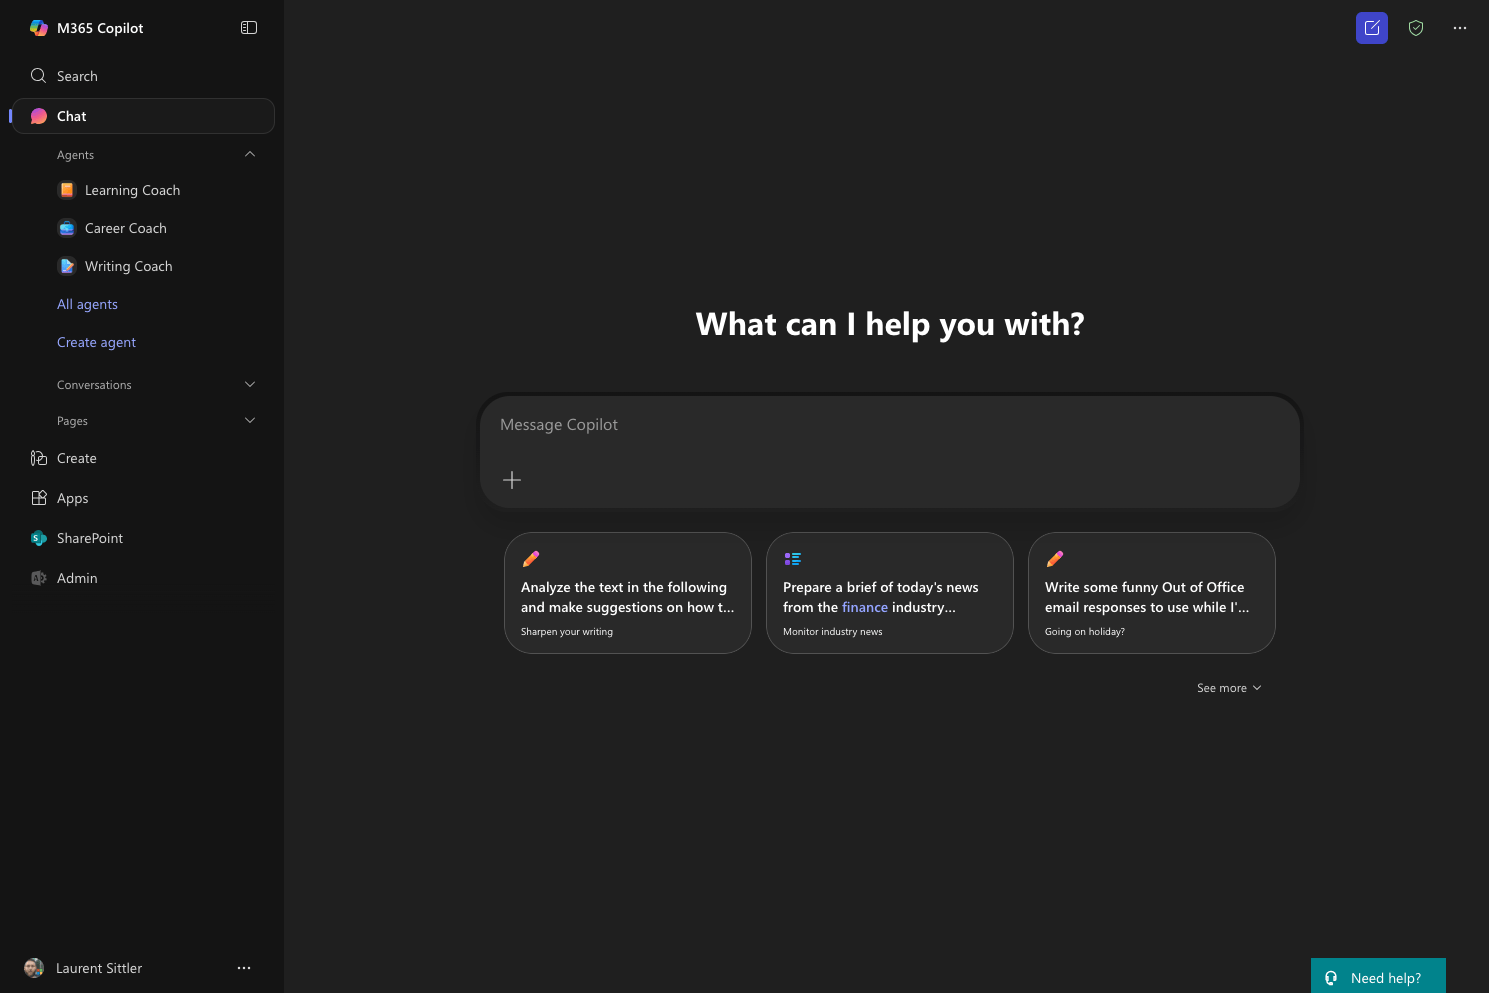1489x993 pixels.
Task: Click the Monitor industry news caption
Action: [x=833, y=632]
